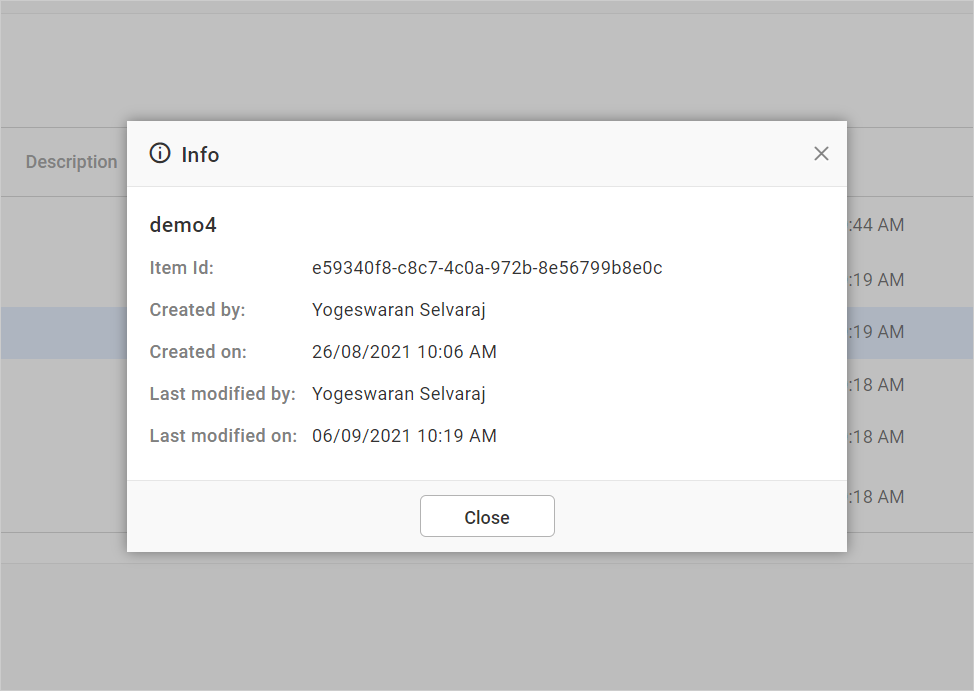Click the Last modified by name in the dialog
The width and height of the screenshot is (974, 691).
click(398, 393)
